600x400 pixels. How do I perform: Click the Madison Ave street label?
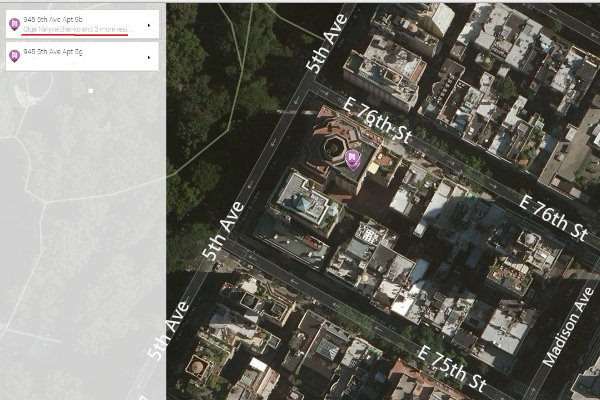click(568, 327)
